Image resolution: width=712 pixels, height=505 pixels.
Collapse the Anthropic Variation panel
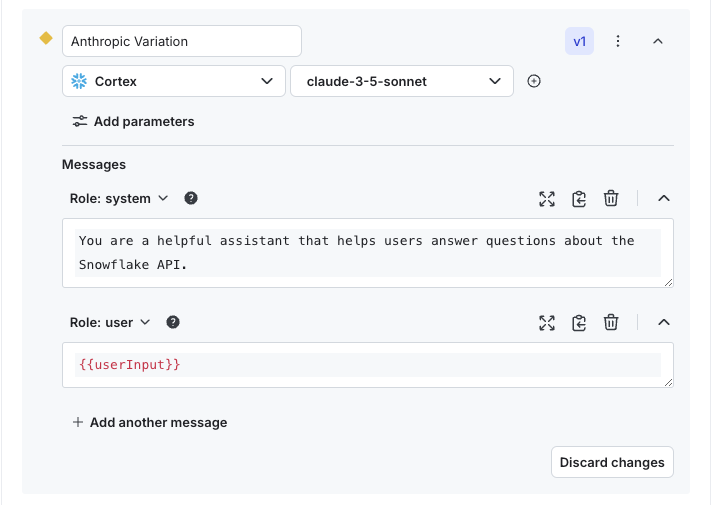(x=658, y=41)
